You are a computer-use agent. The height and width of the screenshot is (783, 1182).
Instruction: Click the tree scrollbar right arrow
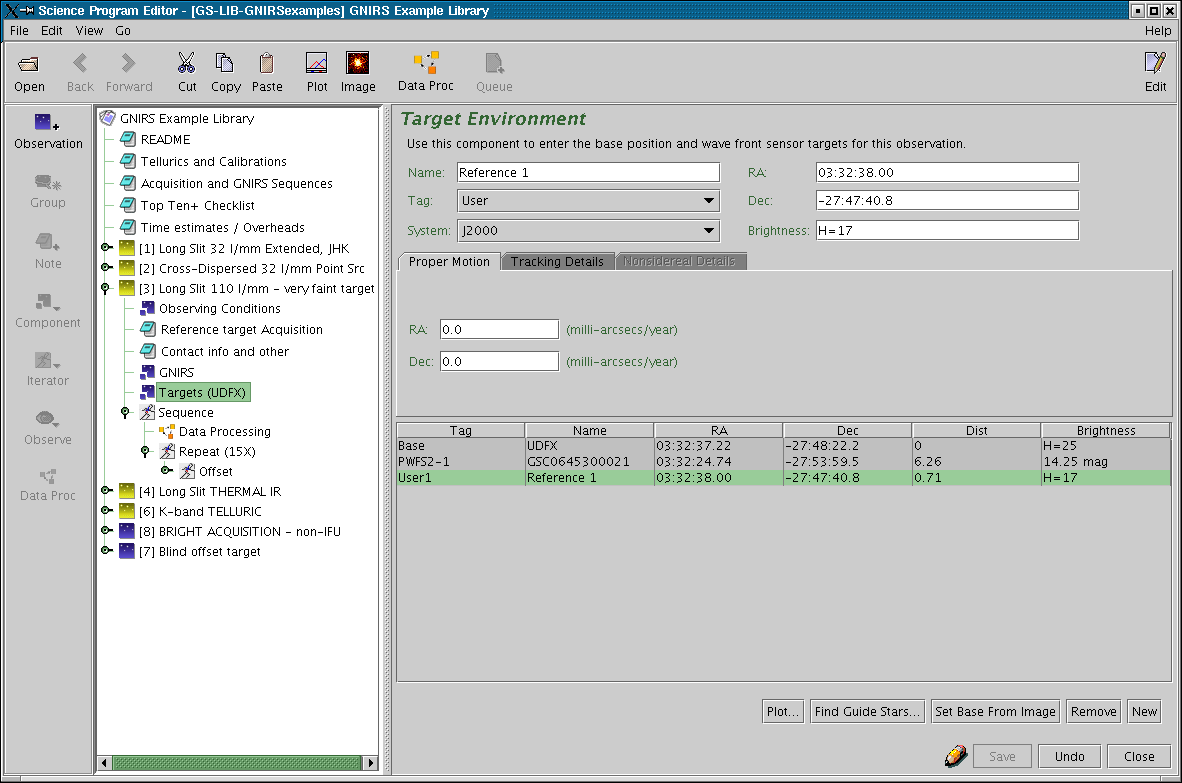[370, 763]
